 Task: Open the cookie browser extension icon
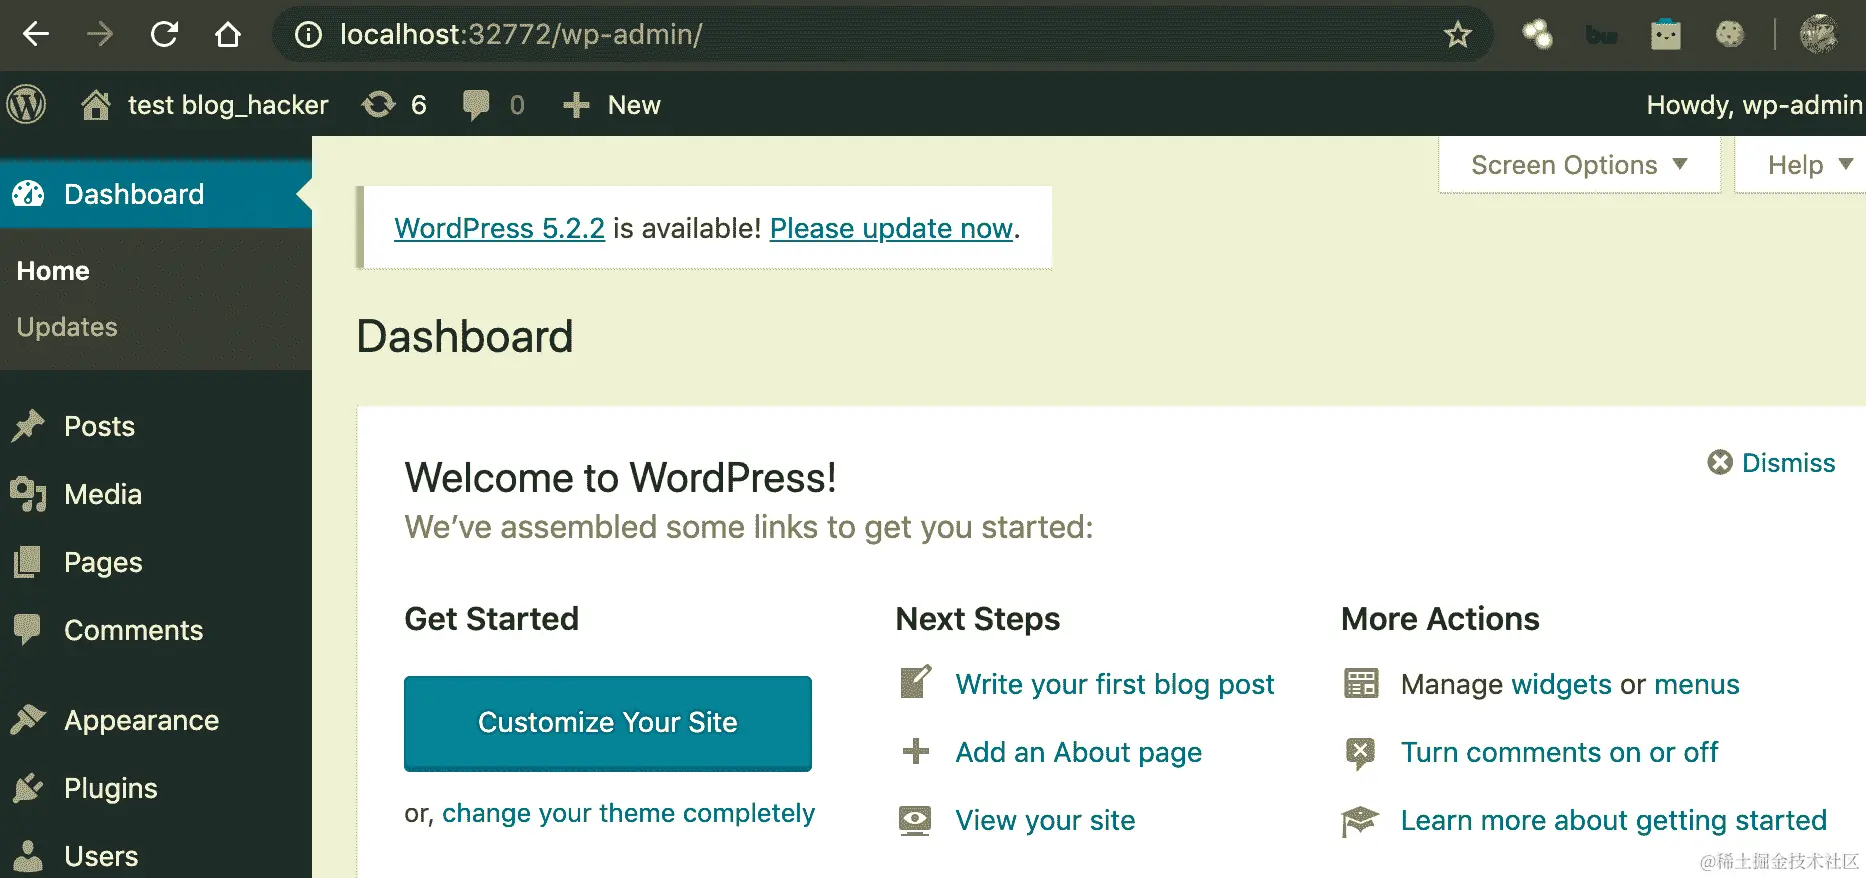click(1729, 35)
